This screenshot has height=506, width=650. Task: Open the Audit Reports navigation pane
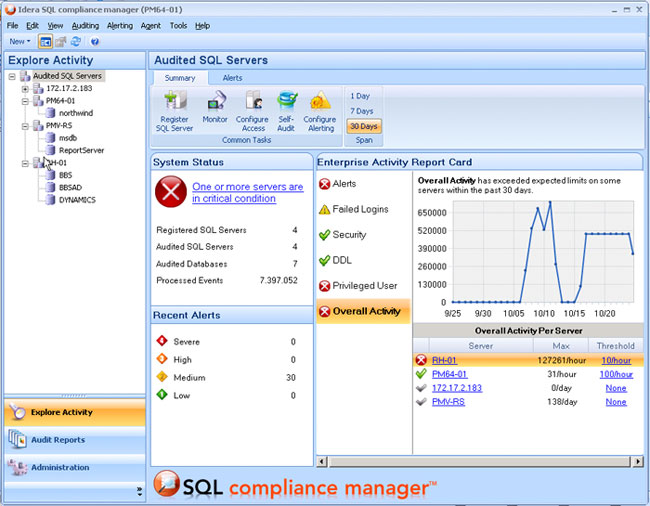75,440
